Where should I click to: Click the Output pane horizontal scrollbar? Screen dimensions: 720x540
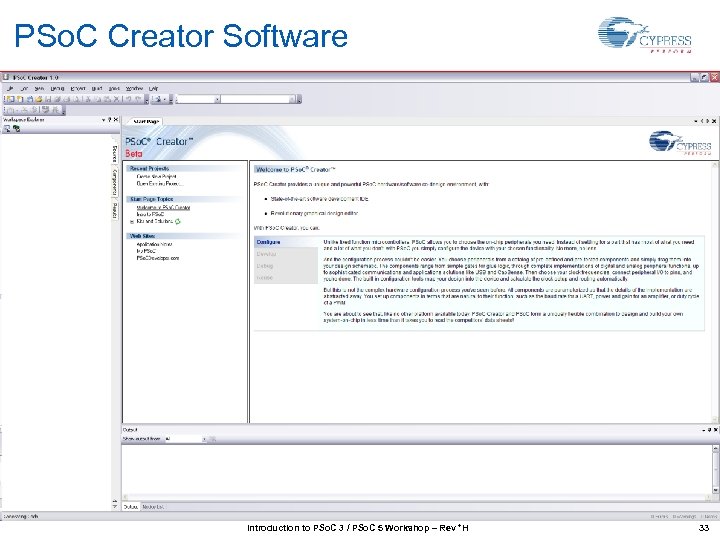417,497
